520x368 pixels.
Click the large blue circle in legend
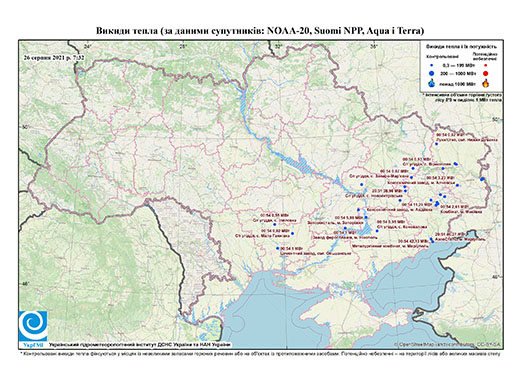[x=432, y=73]
